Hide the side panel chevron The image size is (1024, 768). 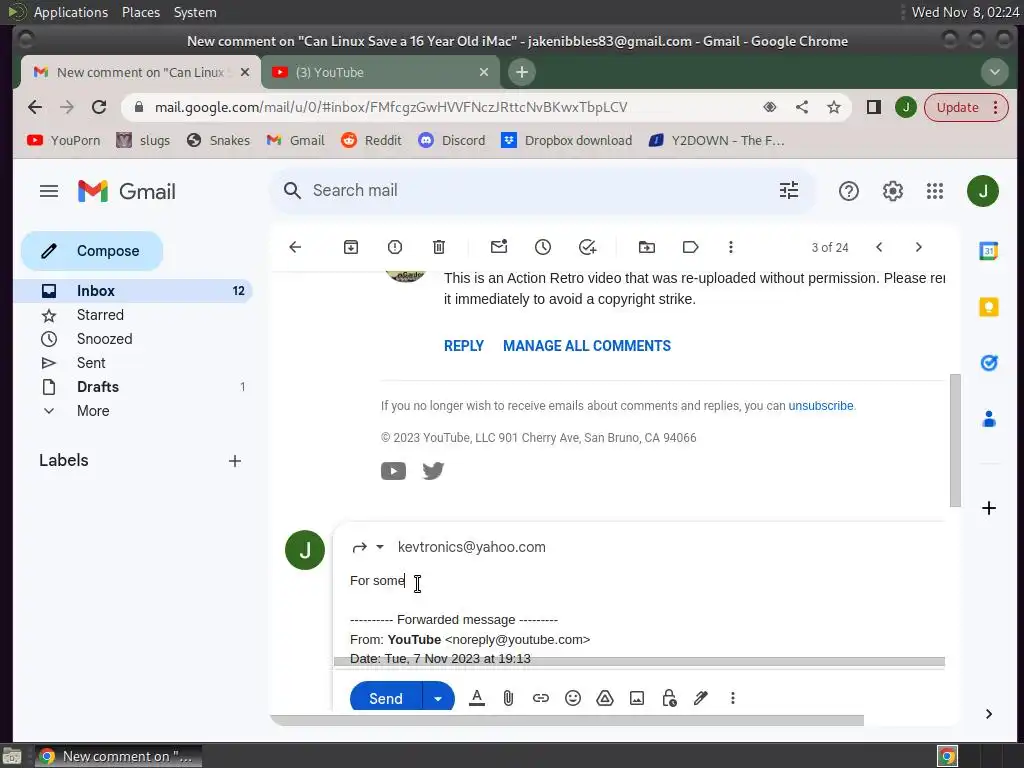click(x=989, y=714)
